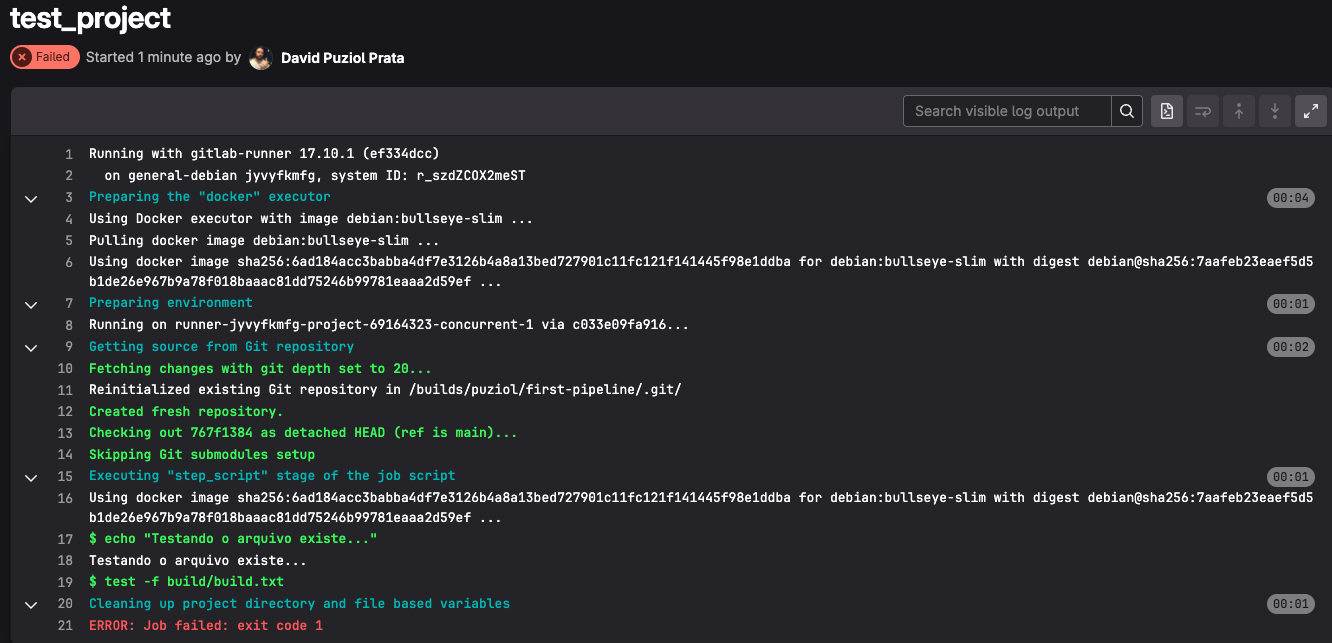Click the 00:04 duration badge
The width and height of the screenshot is (1332, 643).
pyautogui.click(x=1289, y=198)
